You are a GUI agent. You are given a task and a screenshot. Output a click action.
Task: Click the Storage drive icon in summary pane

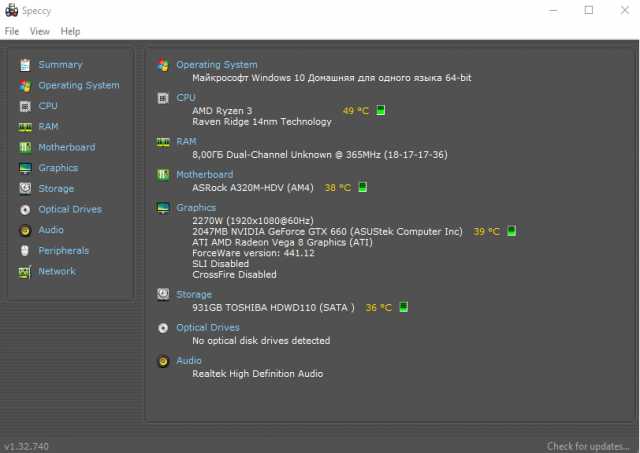point(163,294)
